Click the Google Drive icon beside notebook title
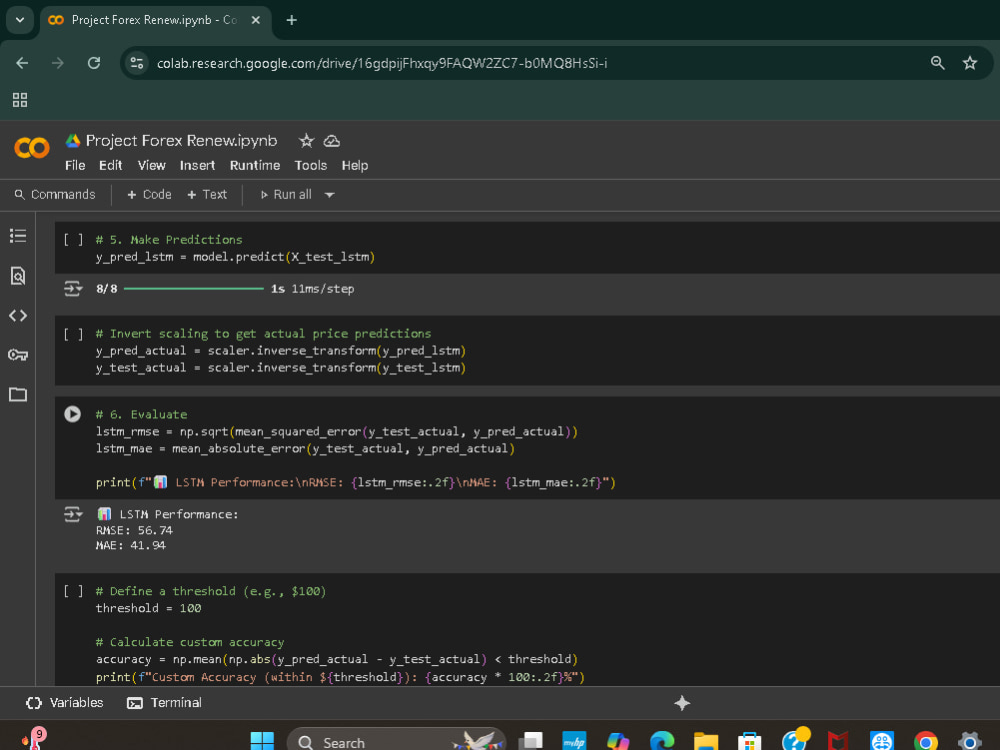 tap(73, 141)
